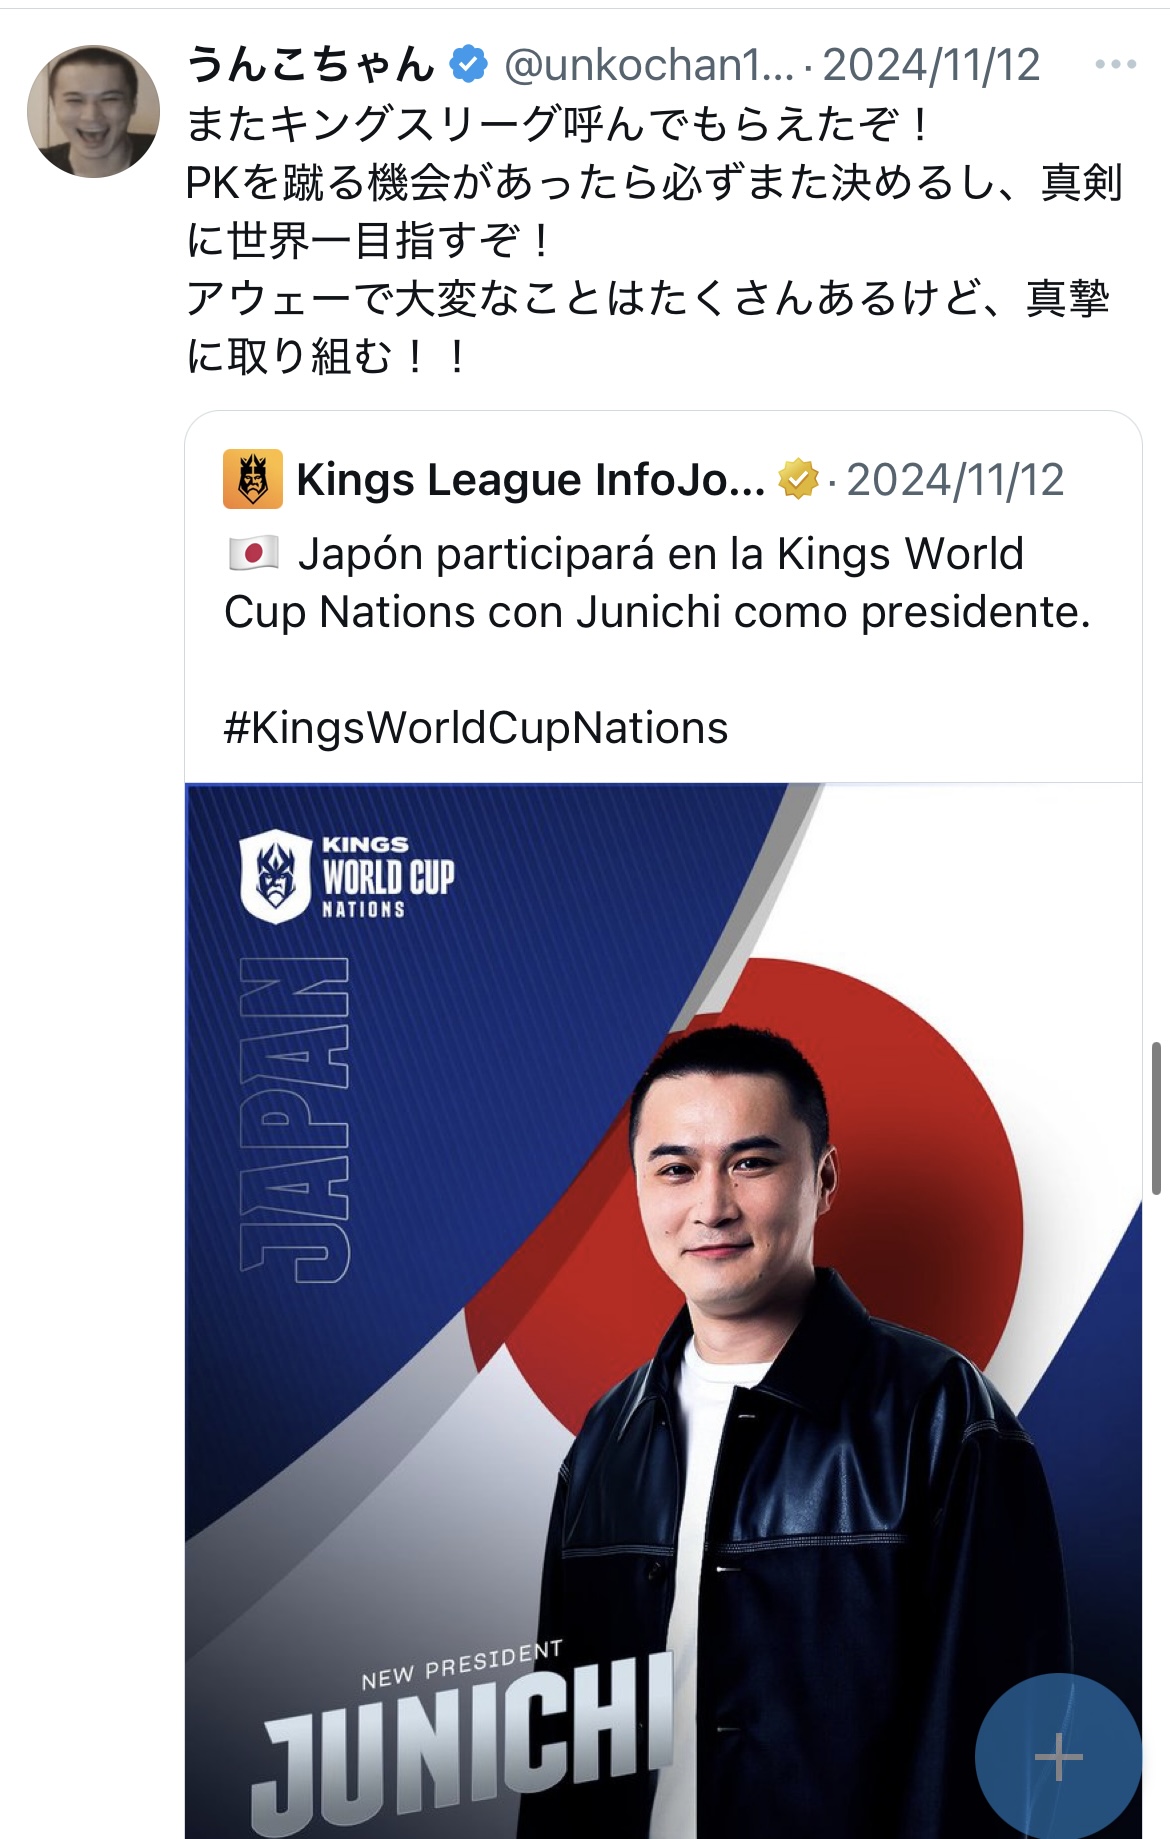Tap the gold verified badge on Kings League
Screen dimensions: 1170x1839
click(x=799, y=480)
